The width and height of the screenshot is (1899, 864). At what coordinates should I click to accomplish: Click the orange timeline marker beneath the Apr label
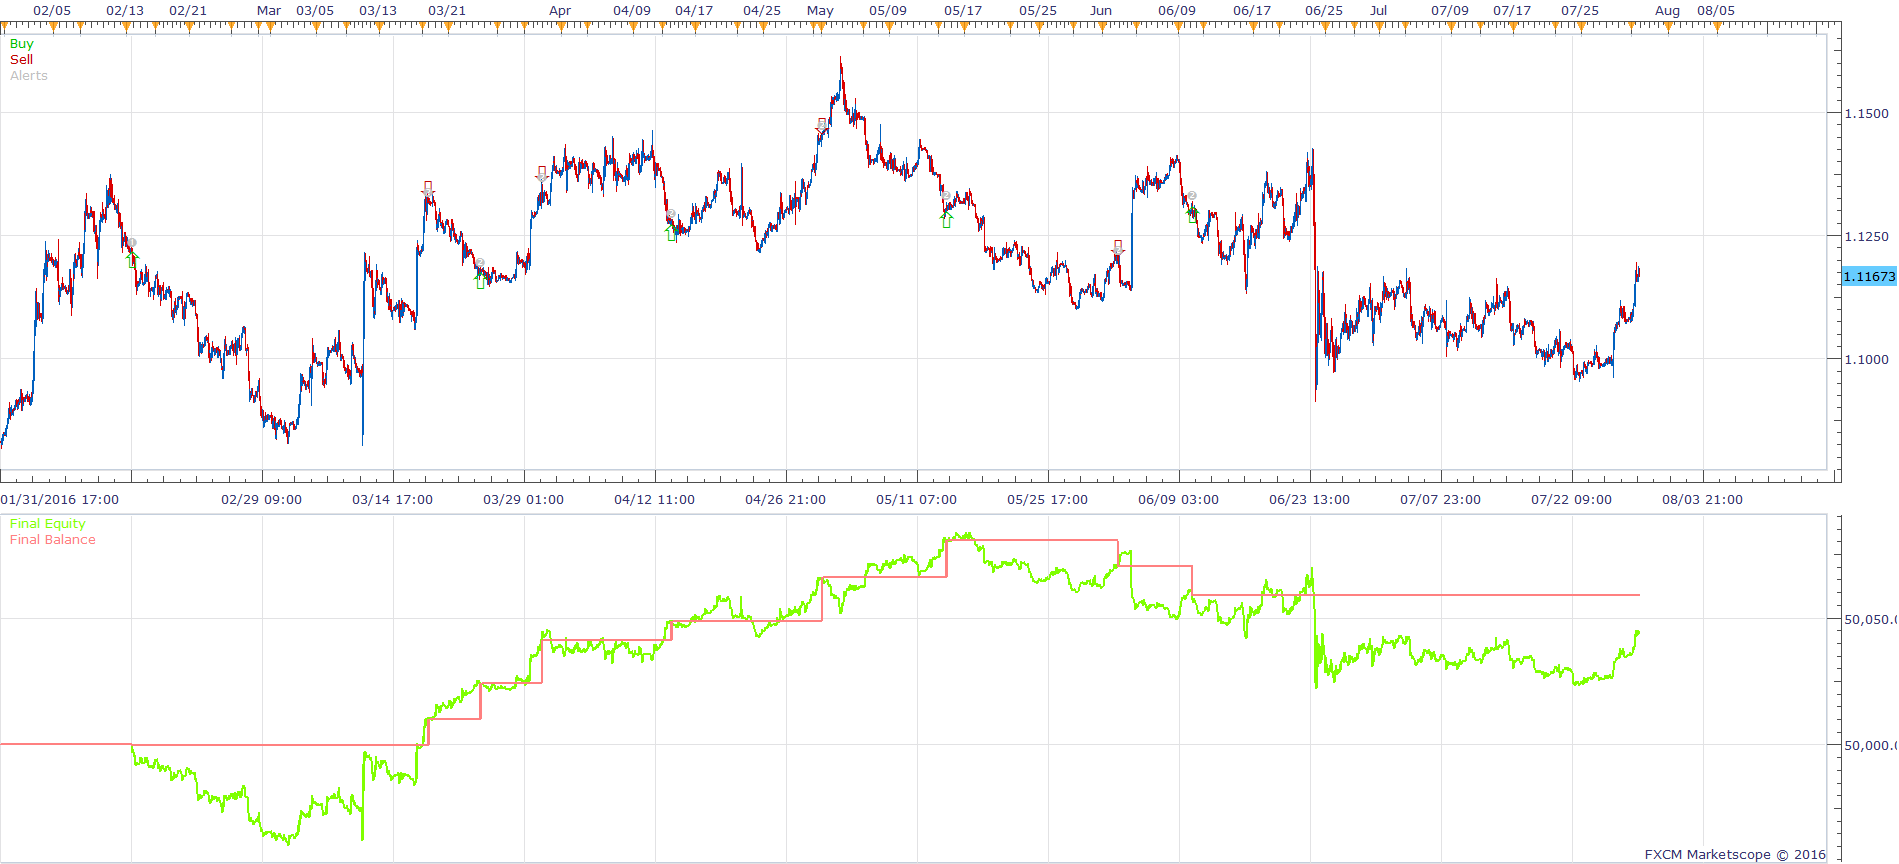560,28
